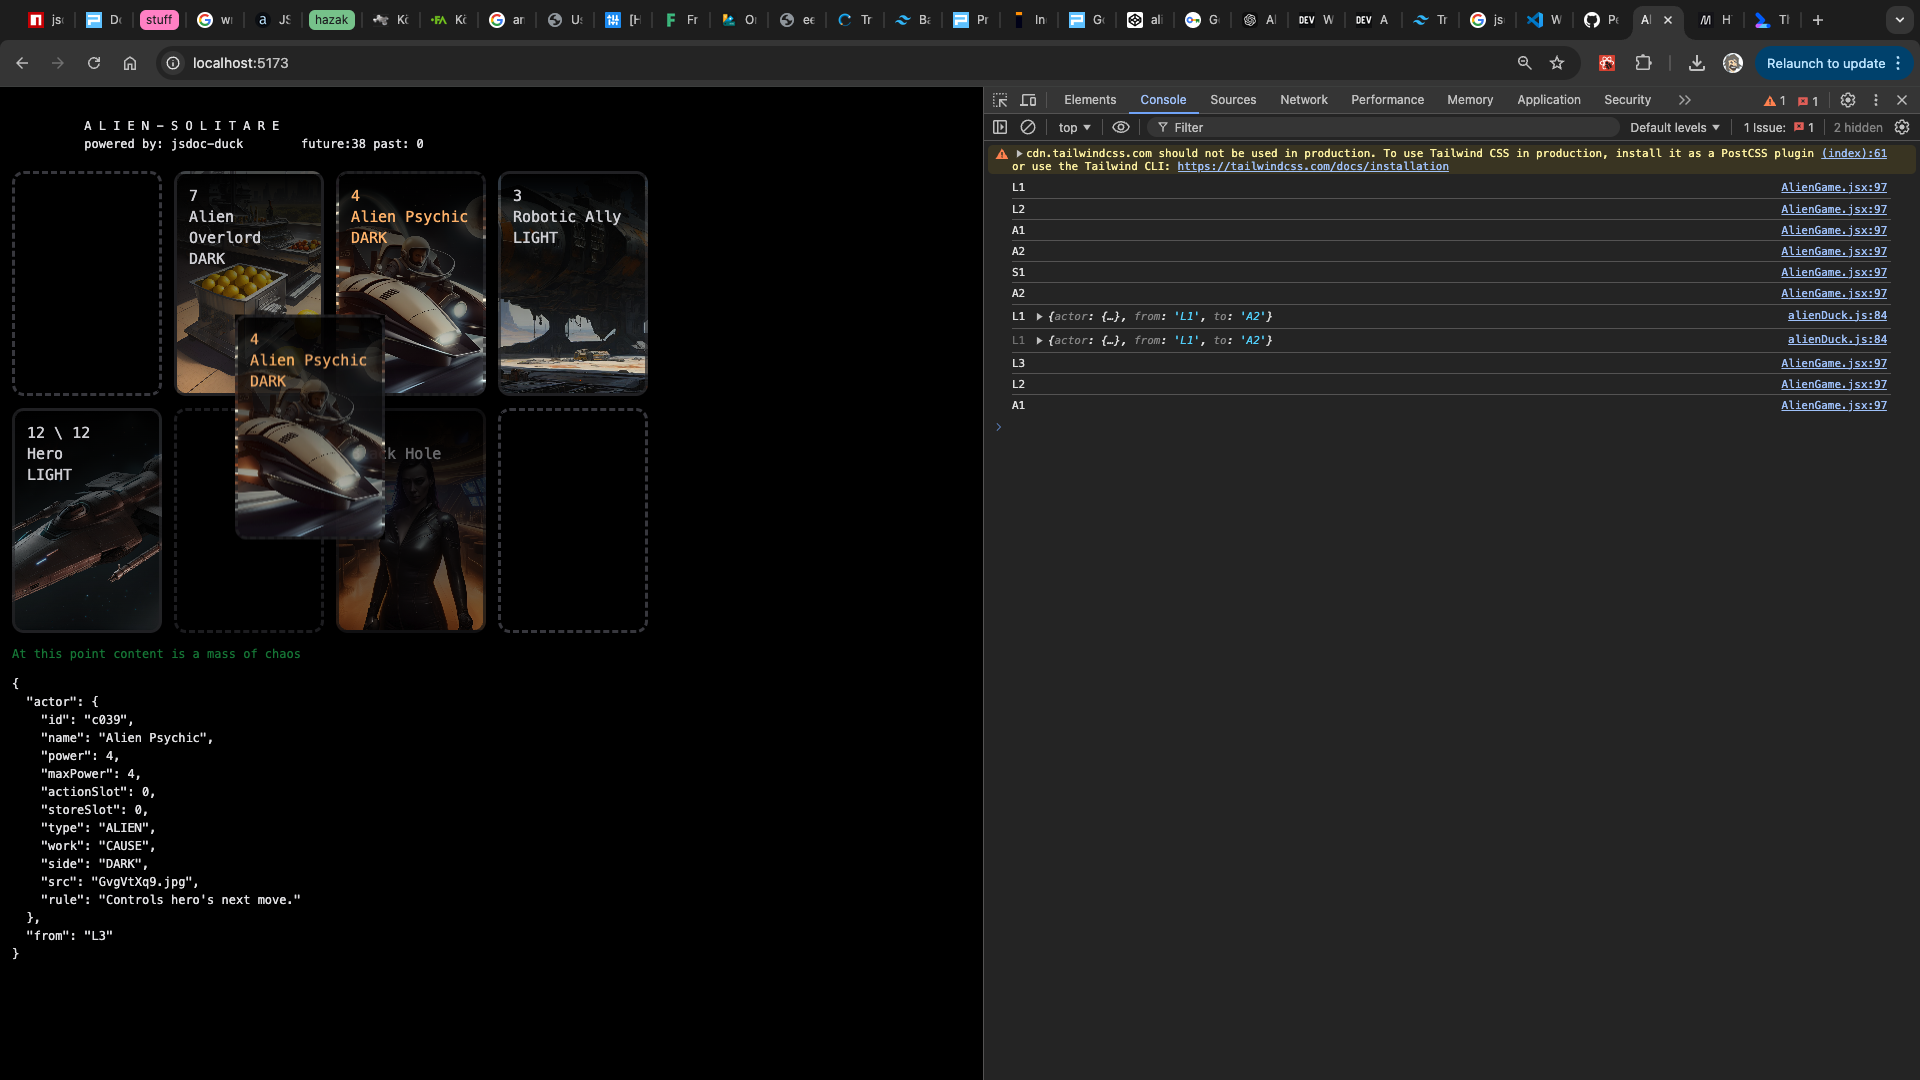Open the DevTools three-dot menu
This screenshot has height=1080, width=1920.
tap(1876, 100)
